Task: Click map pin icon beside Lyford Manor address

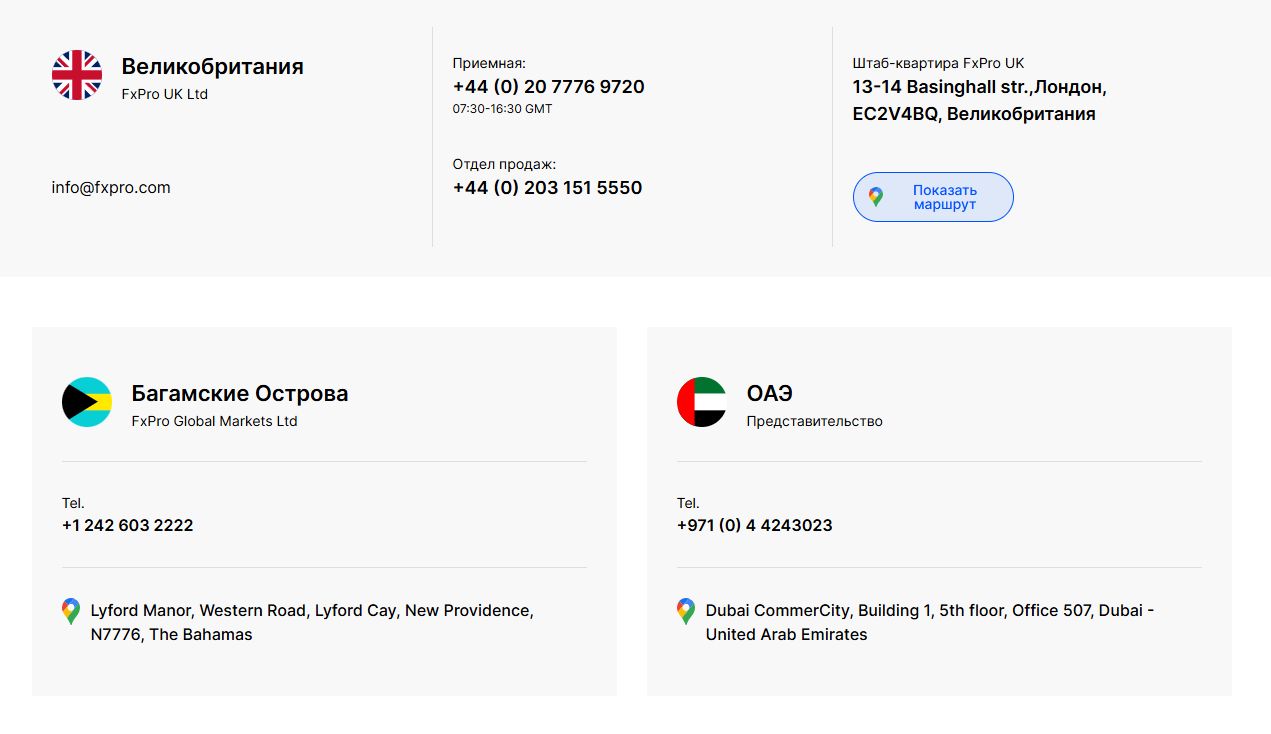Action: (x=70, y=611)
